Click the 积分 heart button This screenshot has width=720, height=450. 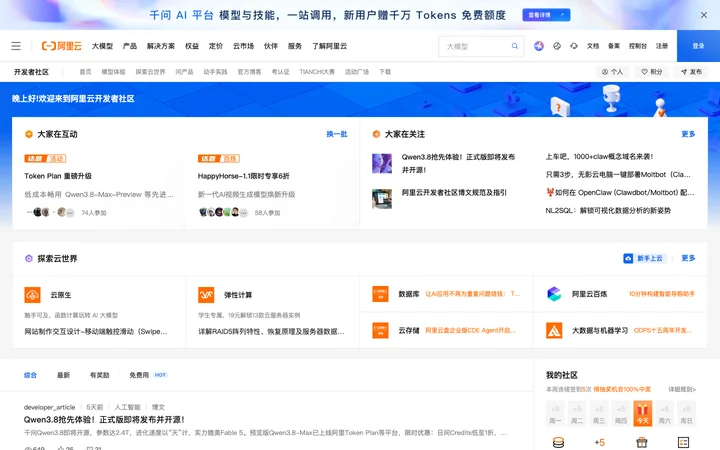652,72
